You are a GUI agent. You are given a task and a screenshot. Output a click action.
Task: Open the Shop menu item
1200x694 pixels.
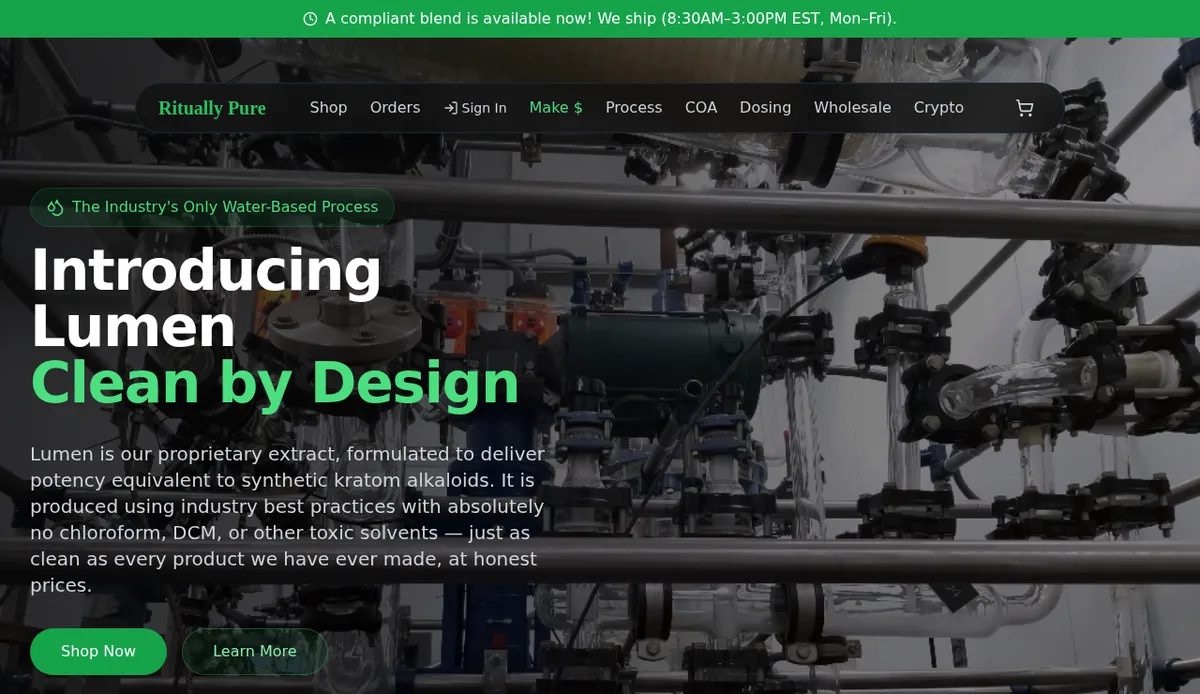(328, 107)
